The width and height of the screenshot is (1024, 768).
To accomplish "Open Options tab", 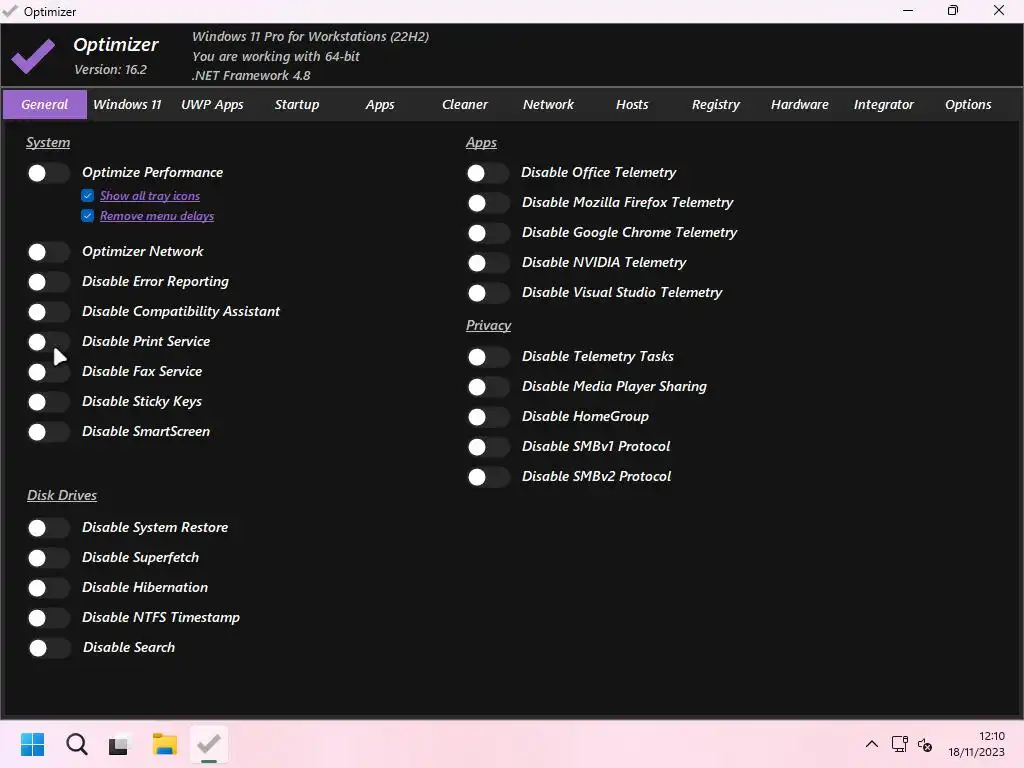I will pyautogui.click(x=968, y=104).
